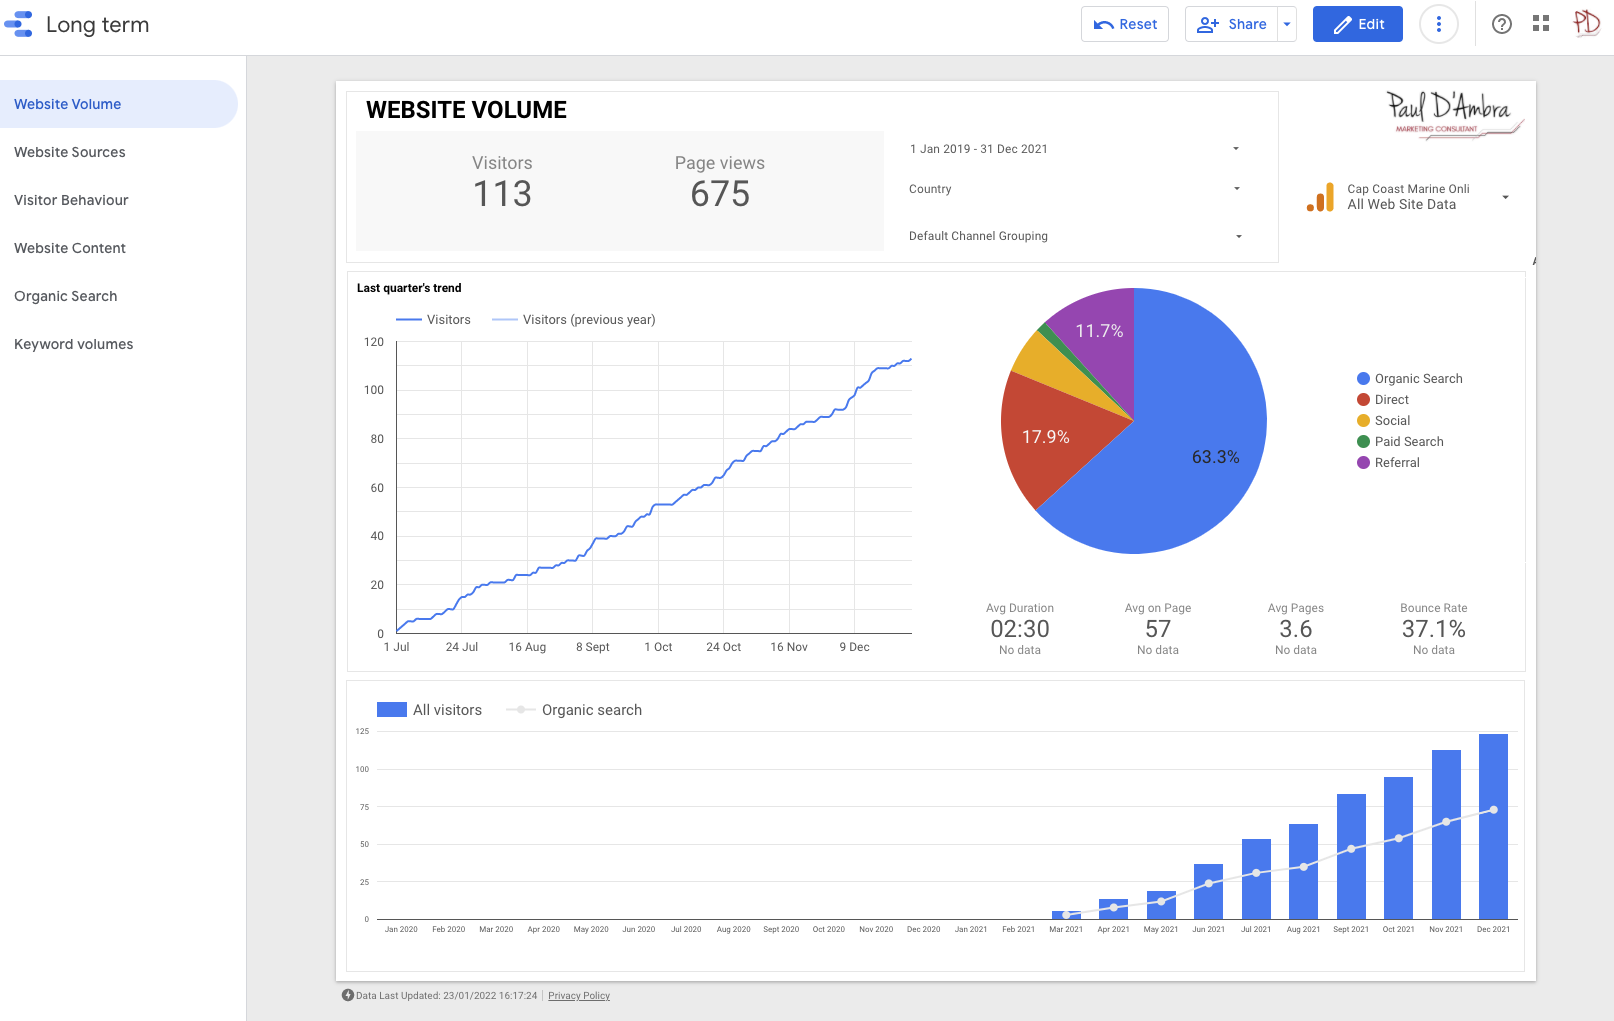Toggle Visitors (previous year) legend item
The image size is (1614, 1021).
click(x=574, y=320)
